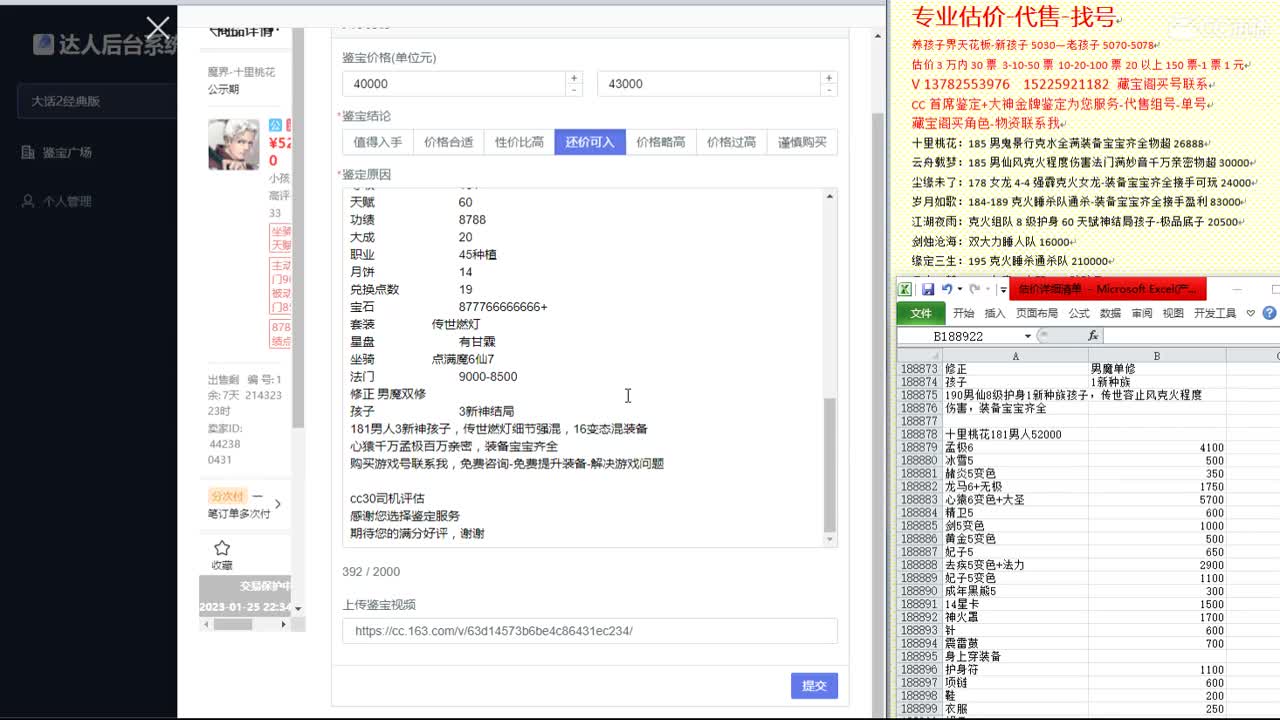Screen dimensions: 1280x720
Task: Submit the appraisal with 提交 button
Action: tap(814, 686)
